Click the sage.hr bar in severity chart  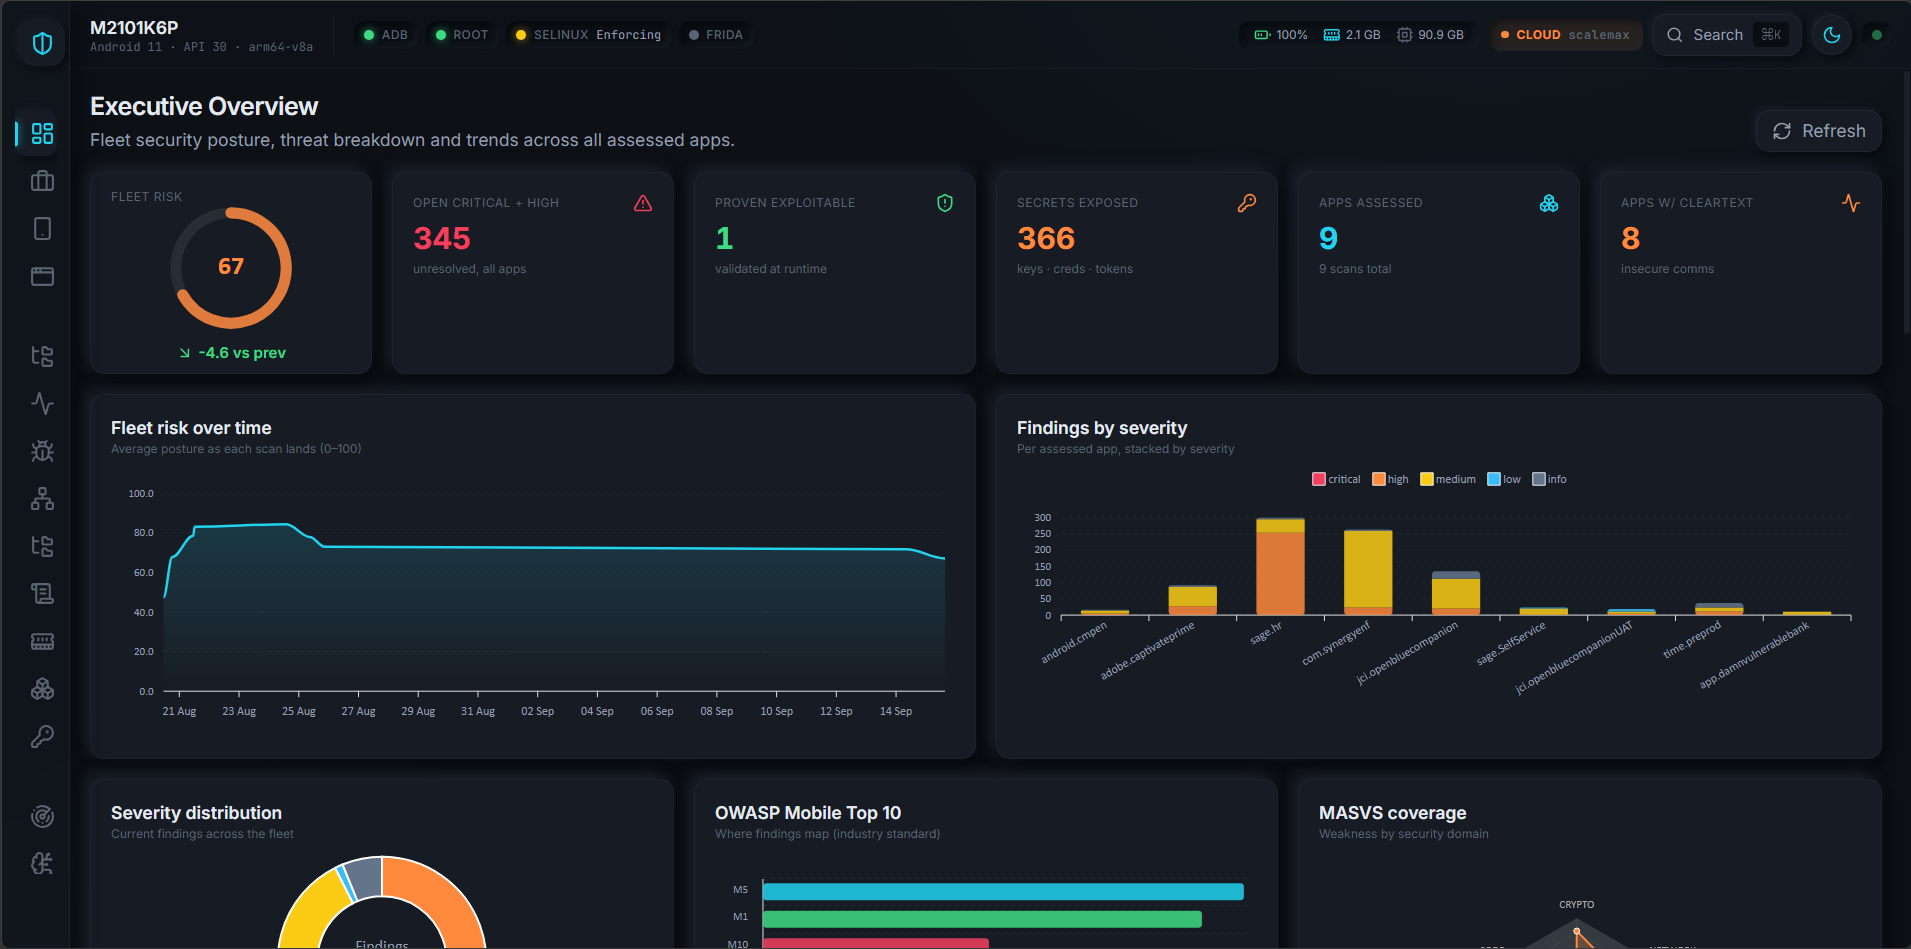[x=1280, y=566]
